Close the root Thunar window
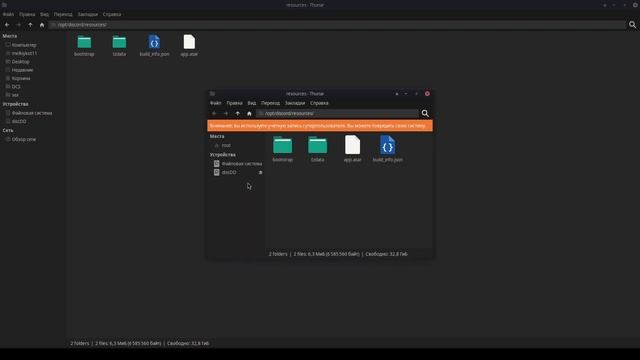 coord(427,94)
